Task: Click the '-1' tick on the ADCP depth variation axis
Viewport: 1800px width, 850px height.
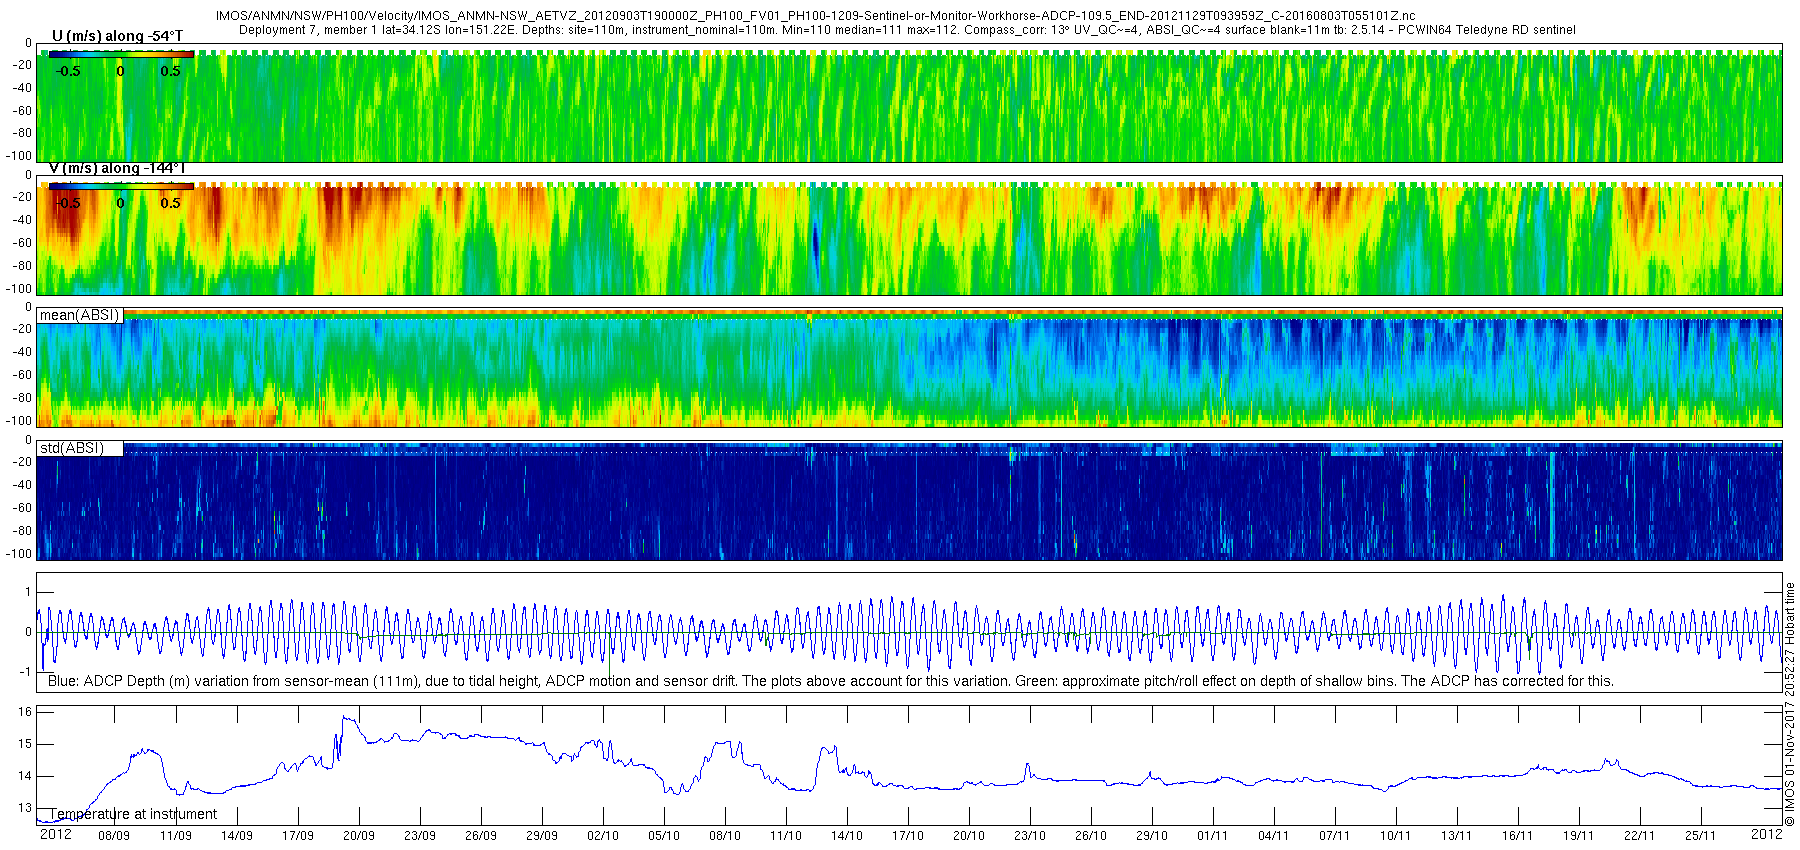Action: click(26, 672)
